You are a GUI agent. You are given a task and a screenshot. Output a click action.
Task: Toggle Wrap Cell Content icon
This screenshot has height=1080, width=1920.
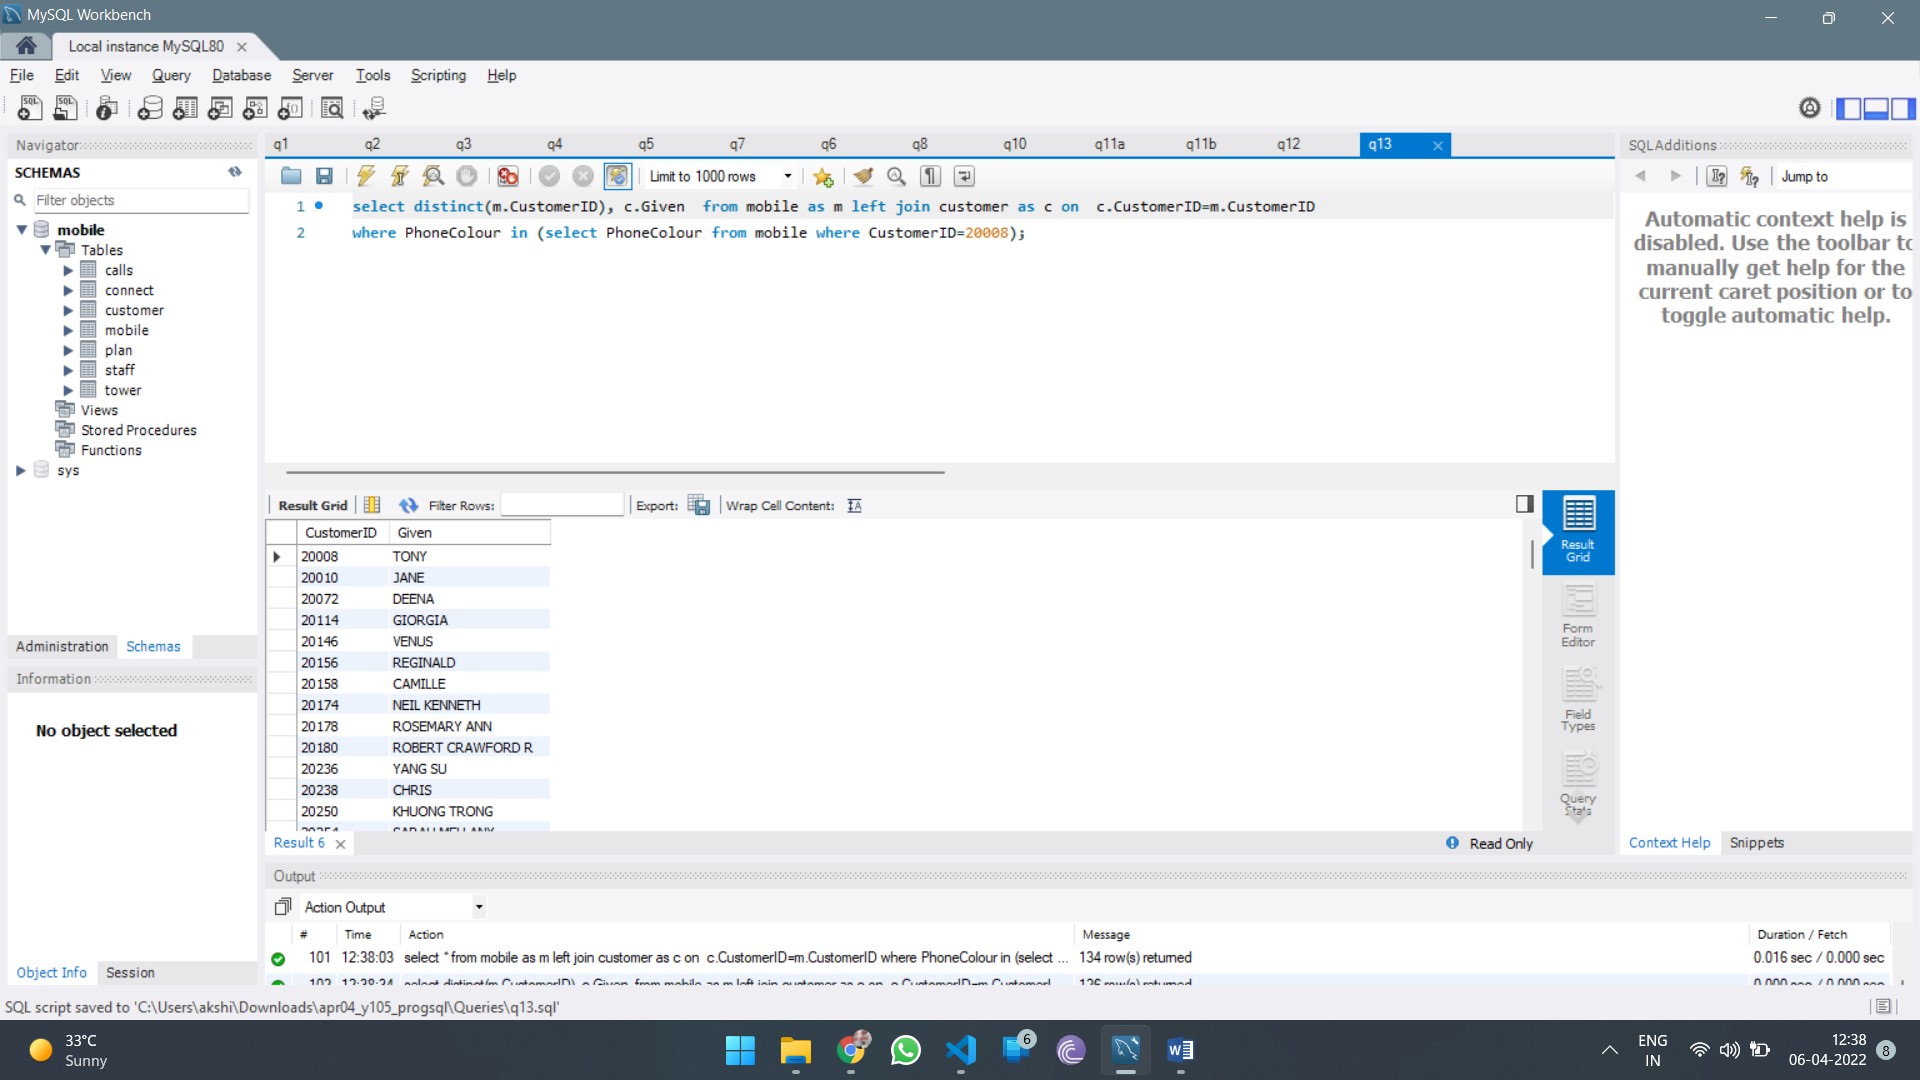pos(854,505)
